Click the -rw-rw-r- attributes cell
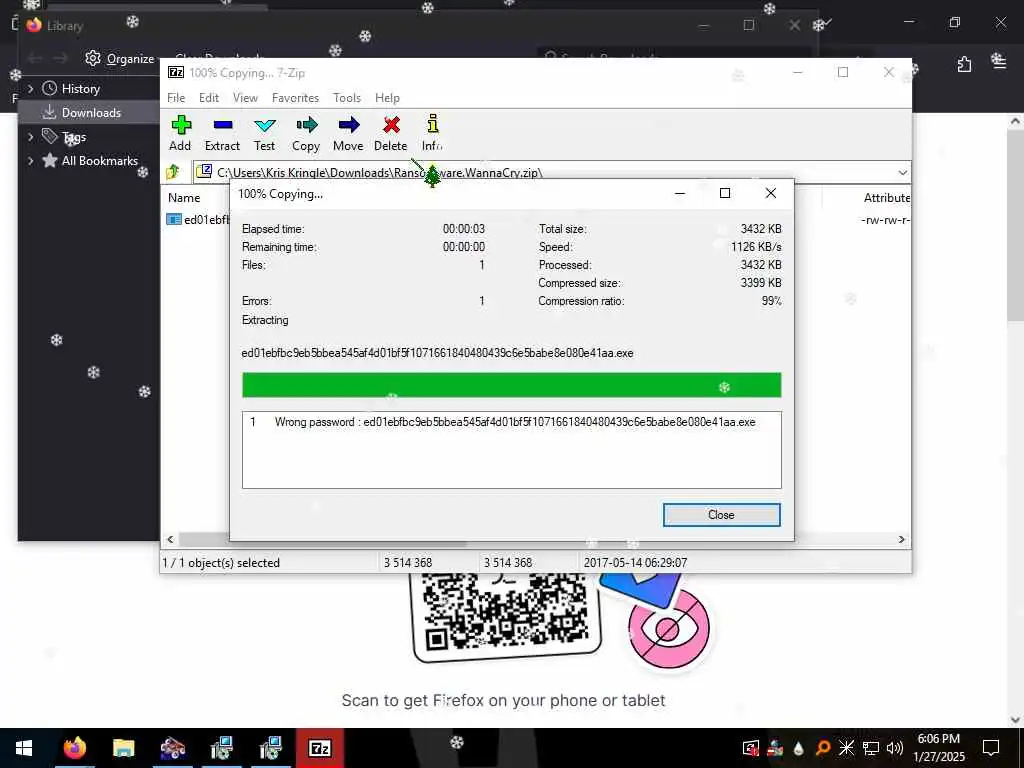The height and width of the screenshot is (768, 1024). click(886, 220)
